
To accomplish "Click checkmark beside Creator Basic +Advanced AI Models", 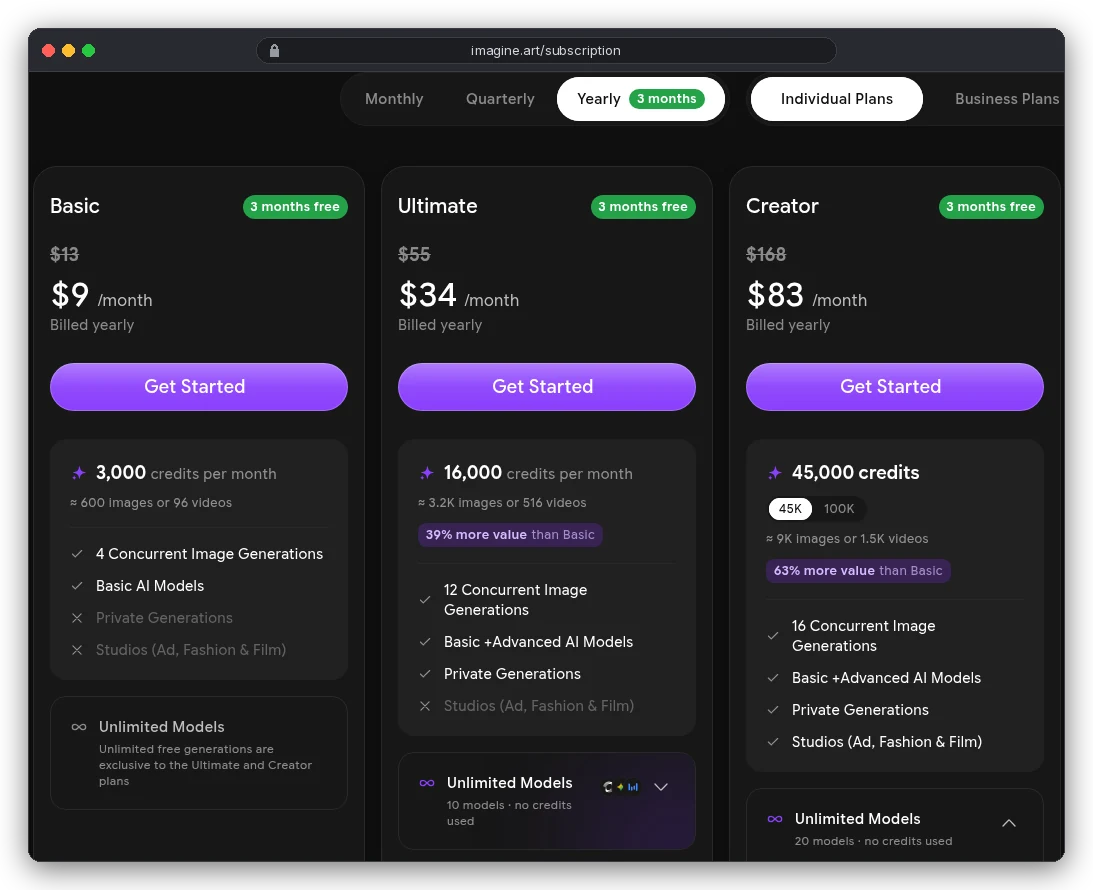I will 773,678.
